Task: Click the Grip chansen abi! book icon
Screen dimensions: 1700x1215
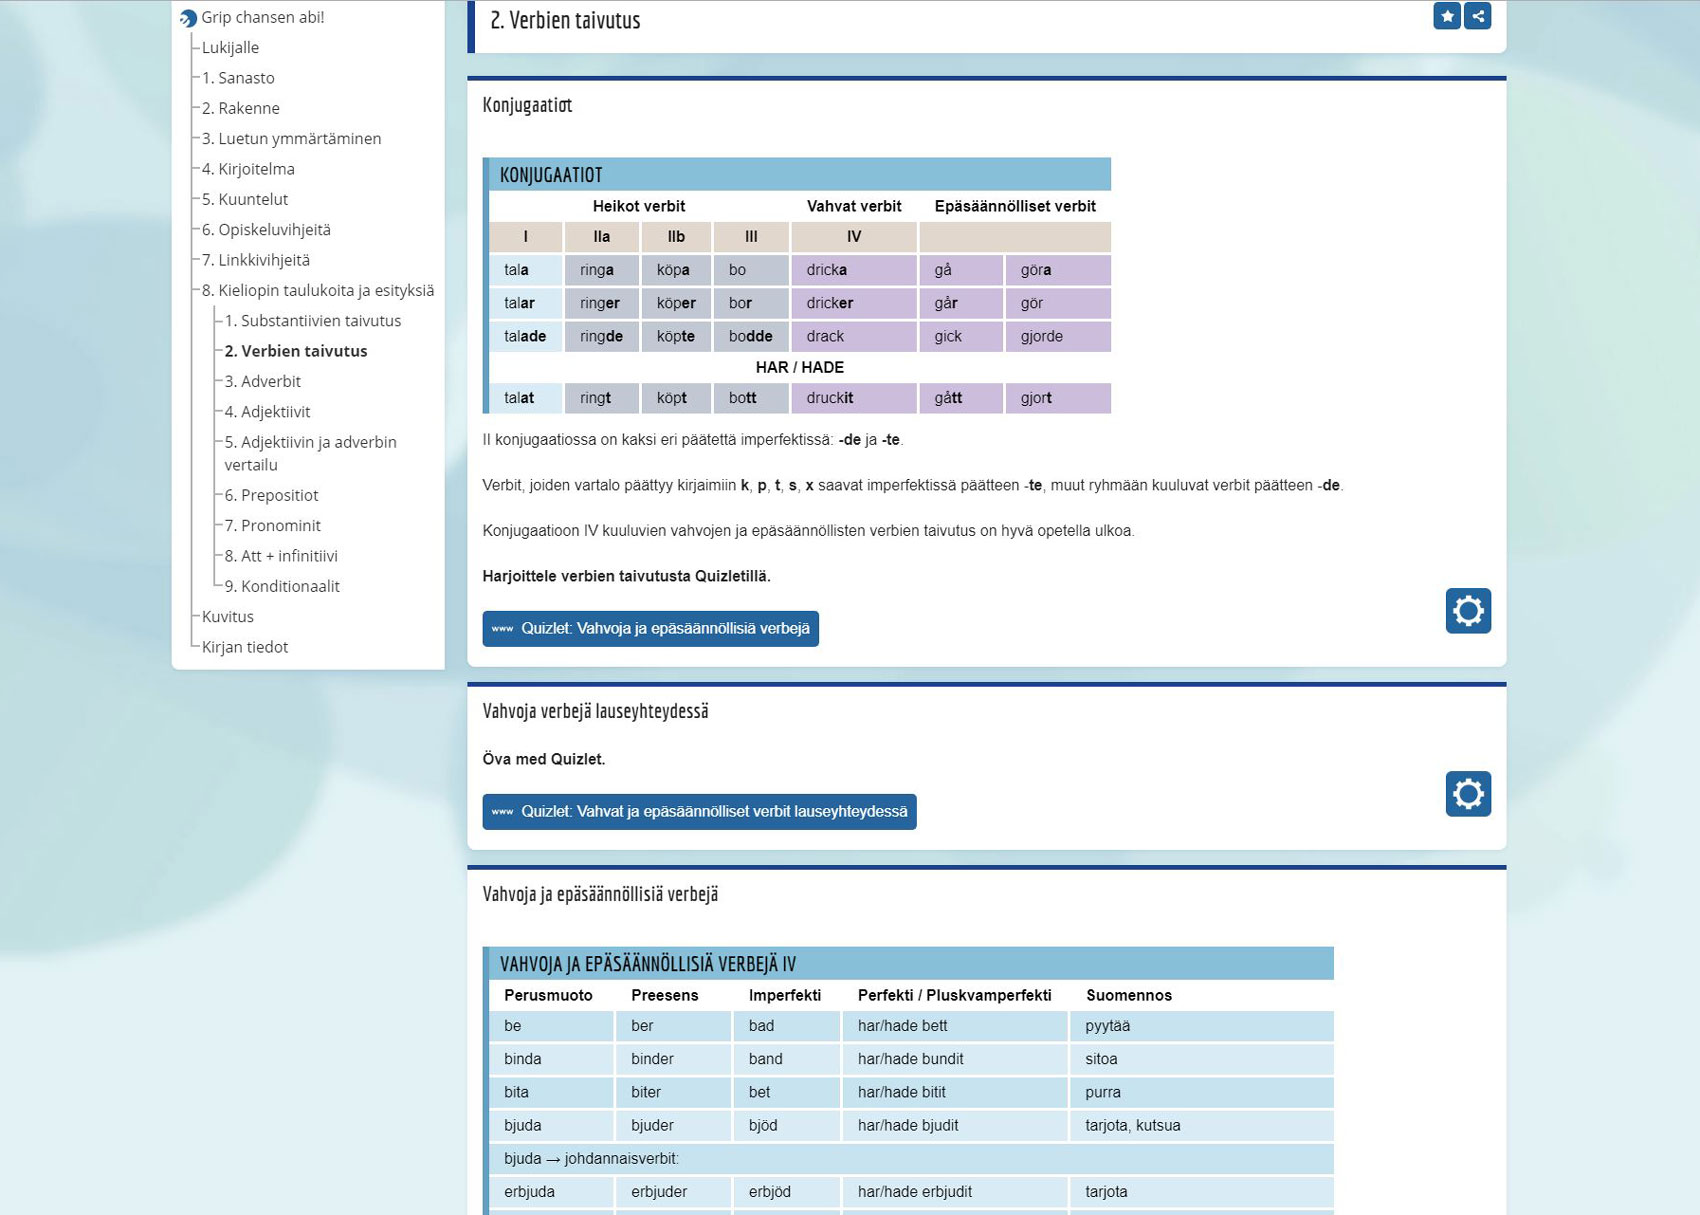Action: (188, 18)
